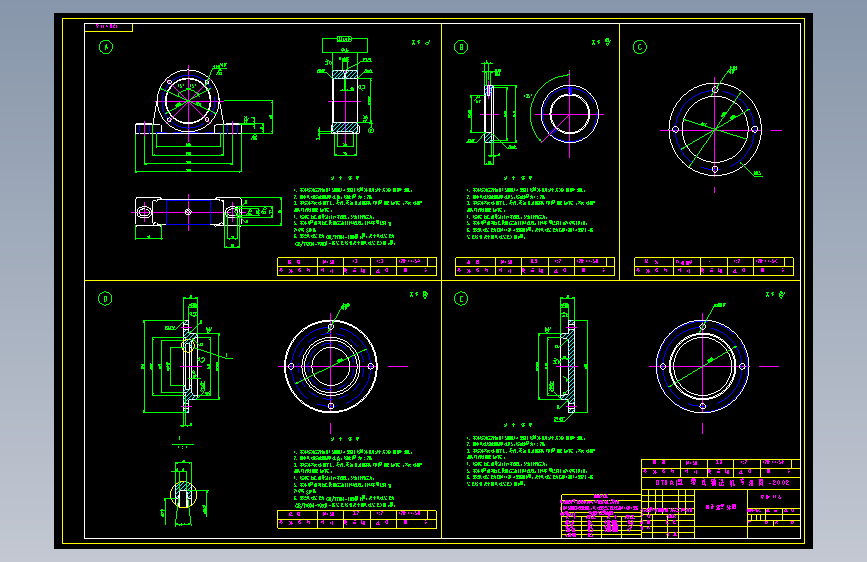Click the right slotted bolt hole in panel A's top view

[x=232, y=212]
